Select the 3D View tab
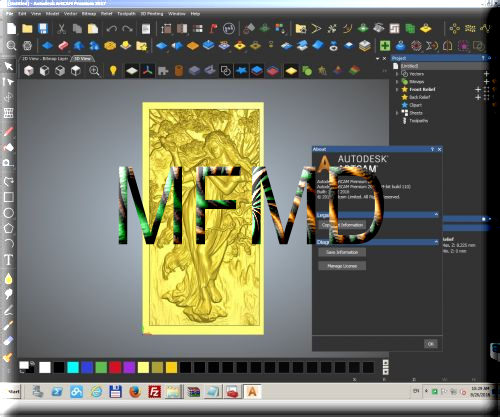The width and height of the screenshot is (500, 417). pos(83,59)
